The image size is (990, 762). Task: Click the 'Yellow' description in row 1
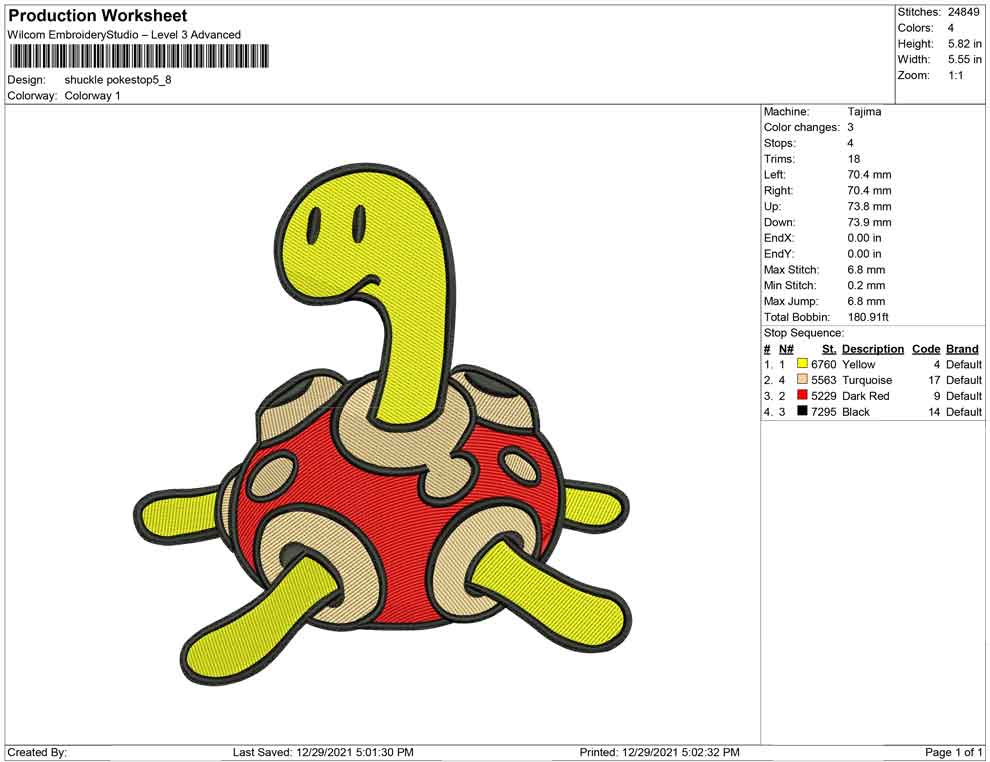point(859,364)
